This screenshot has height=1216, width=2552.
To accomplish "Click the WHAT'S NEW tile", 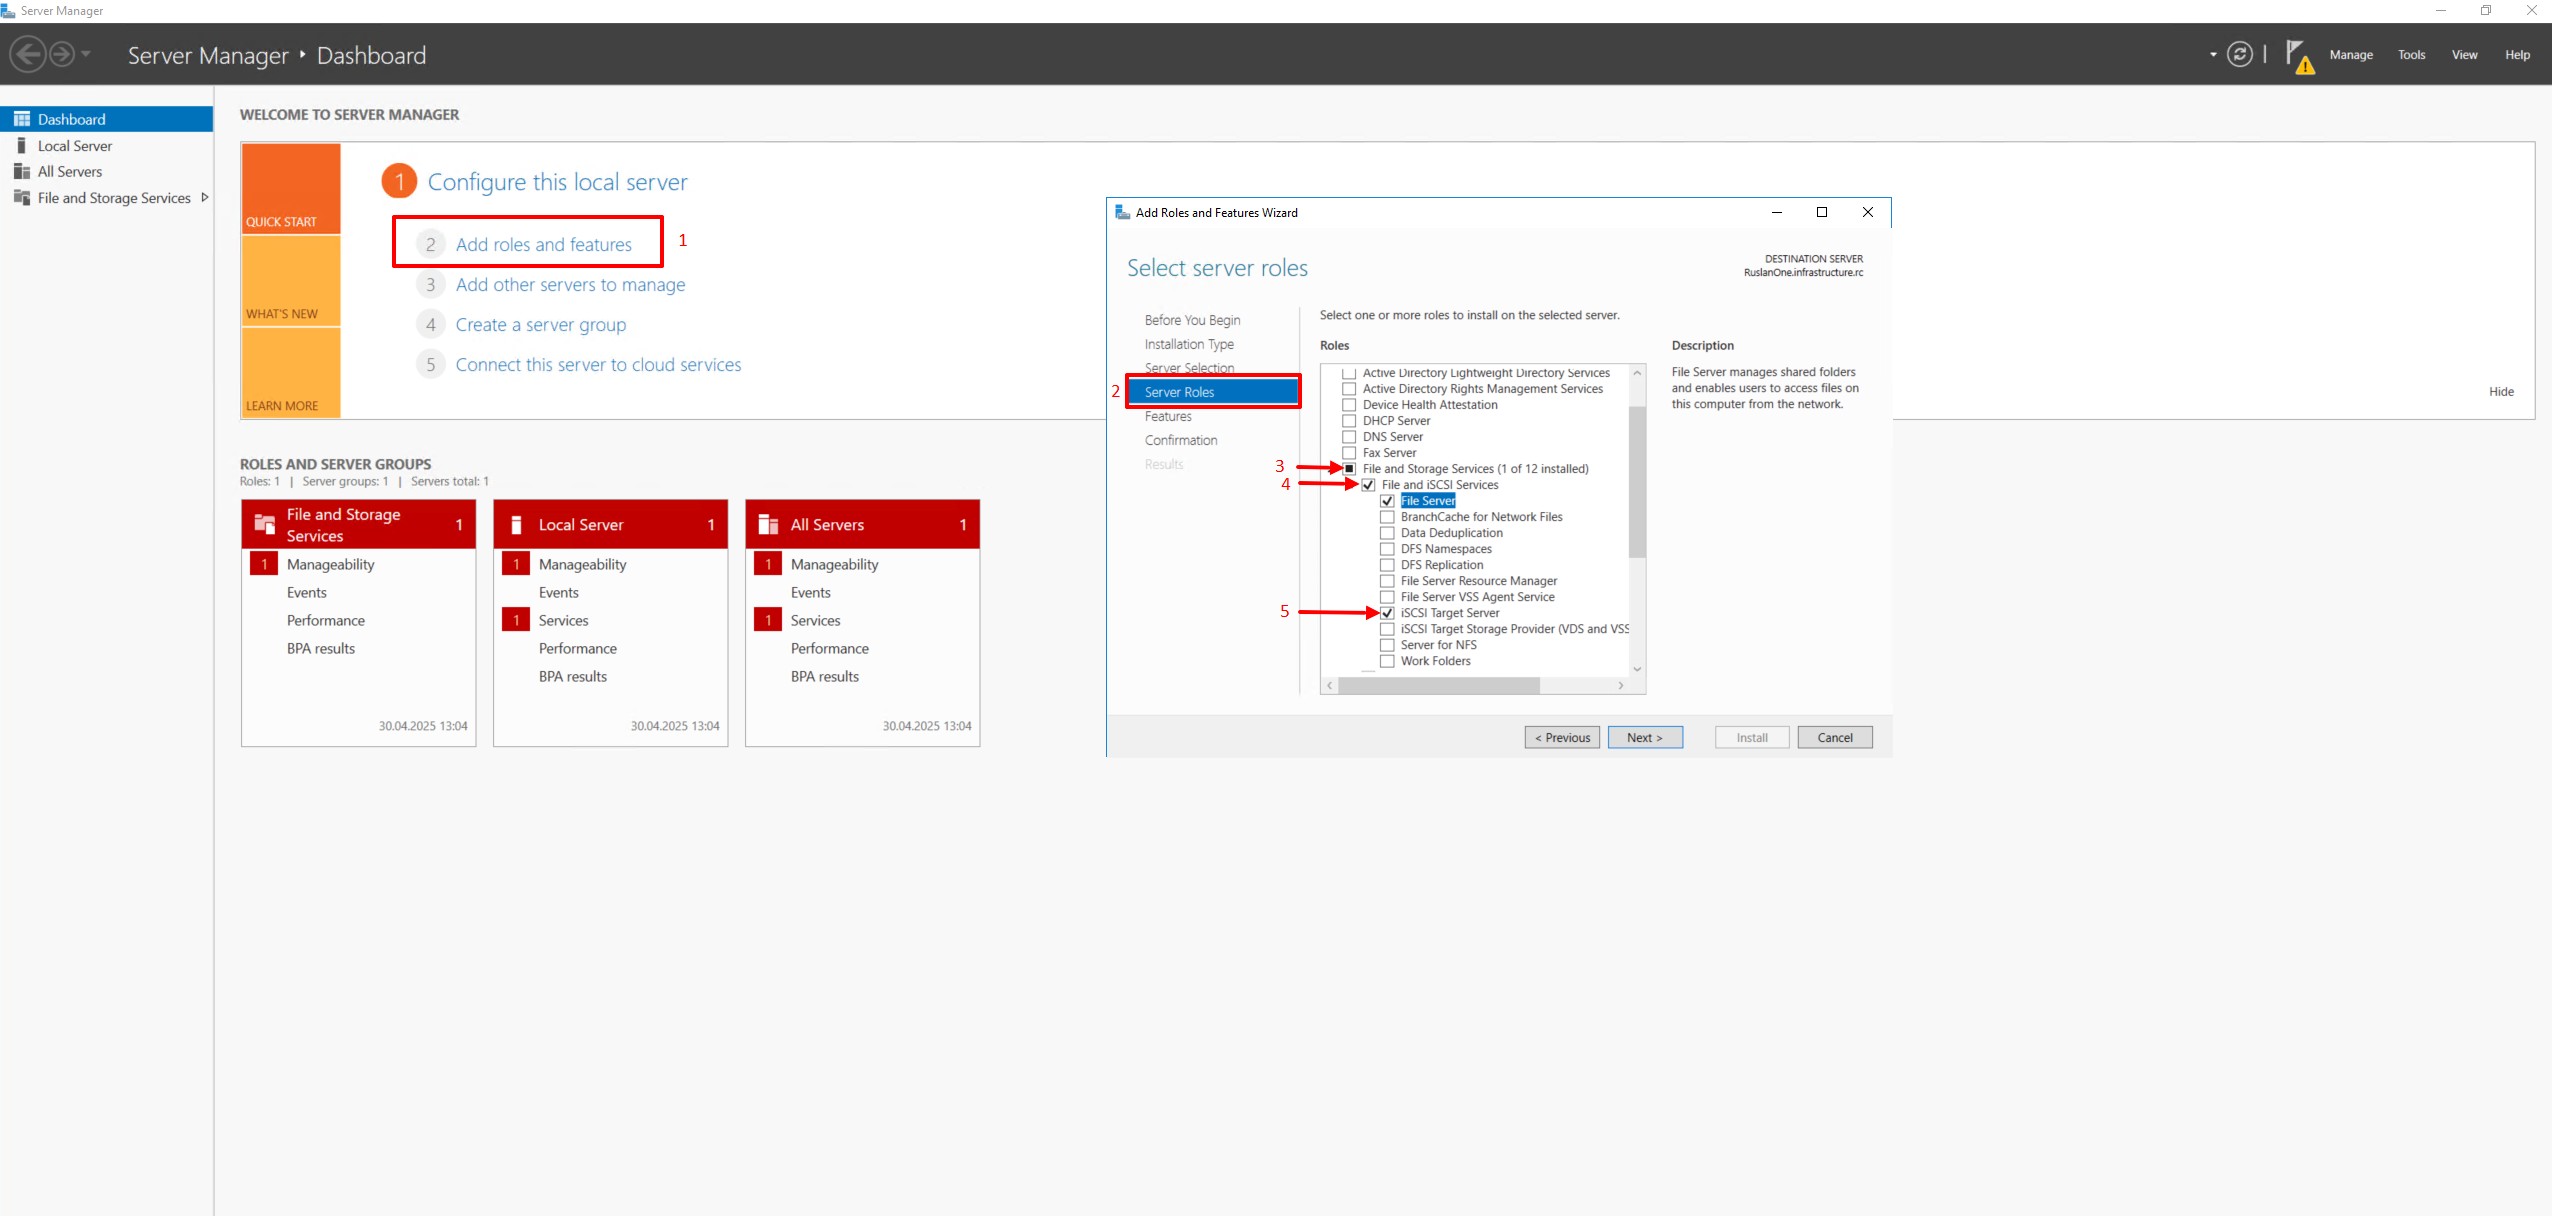I will (291, 281).
